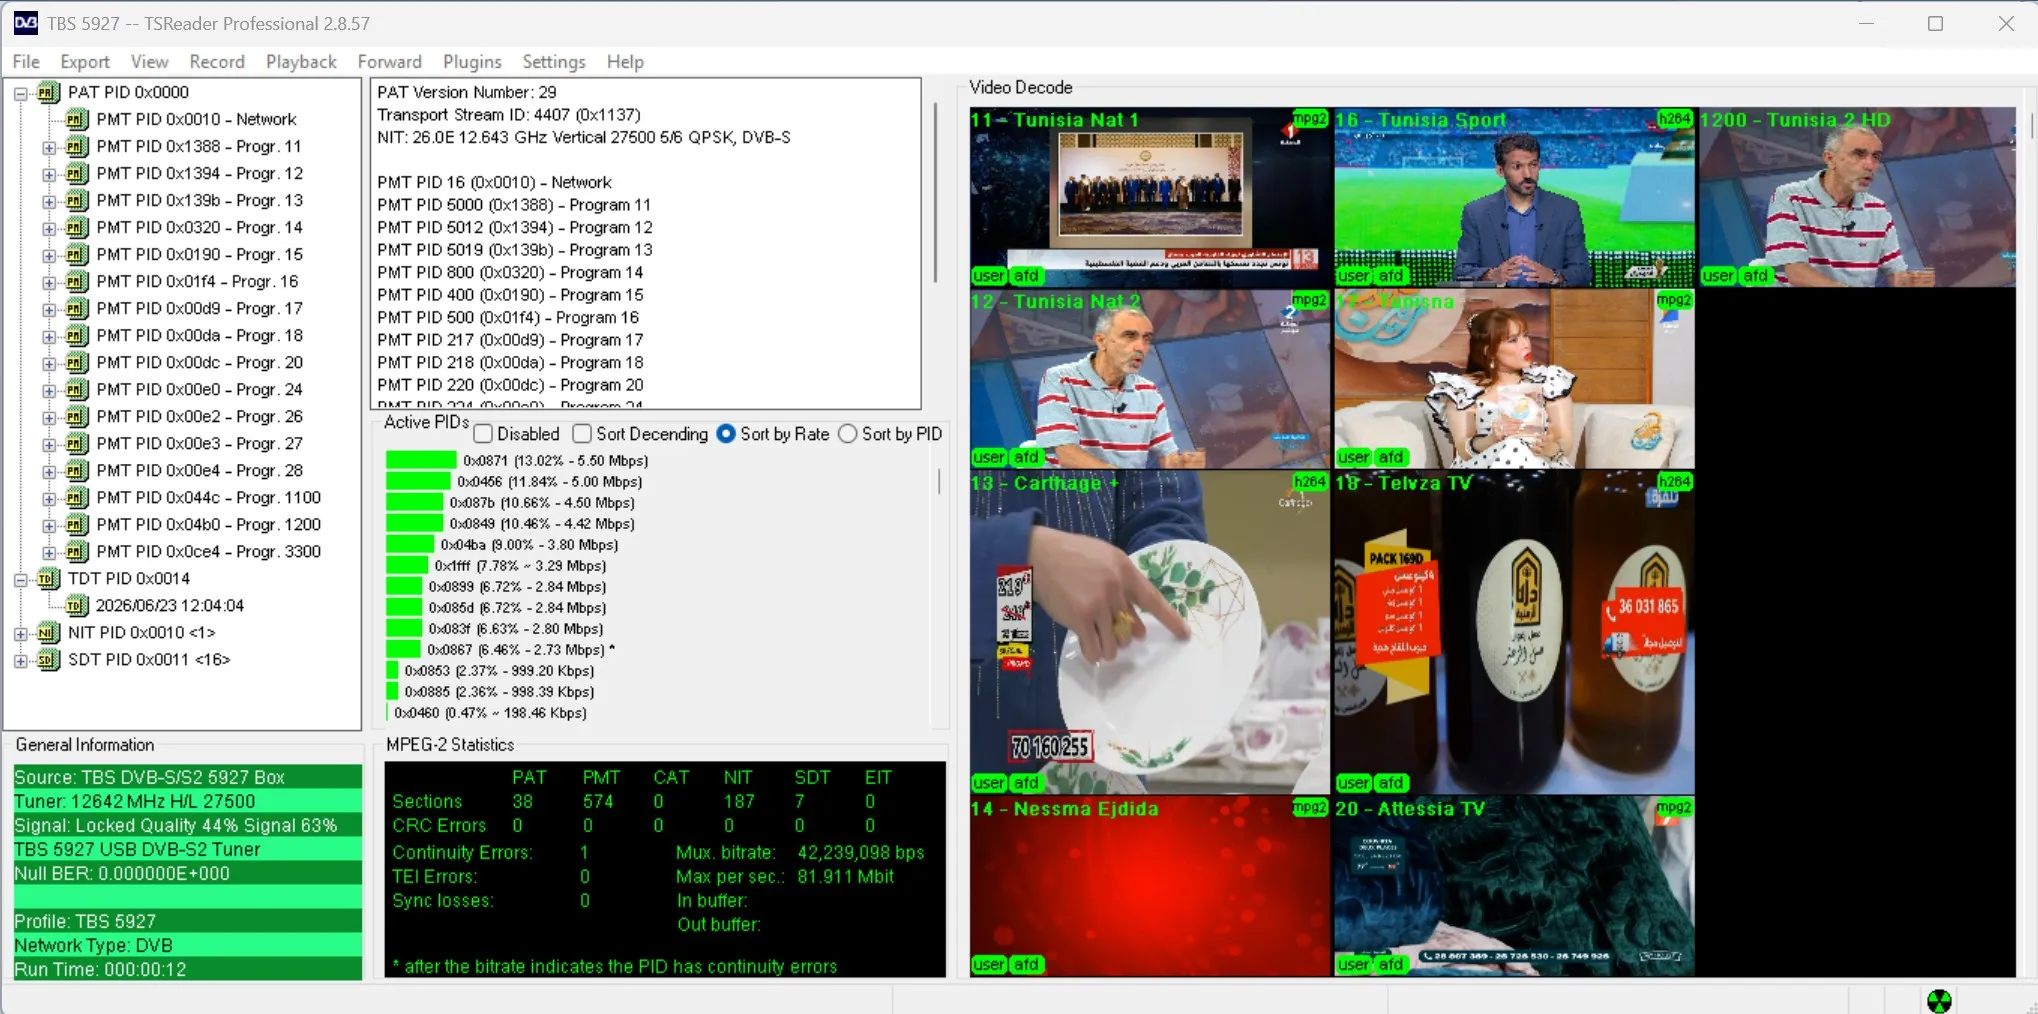The height and width of the screenshot is (1014, 2038).
Task: Click the 'Transport Stream ID: 4407 (0x1137)' line
Action: pyautogui.click(x=508, y=115)
